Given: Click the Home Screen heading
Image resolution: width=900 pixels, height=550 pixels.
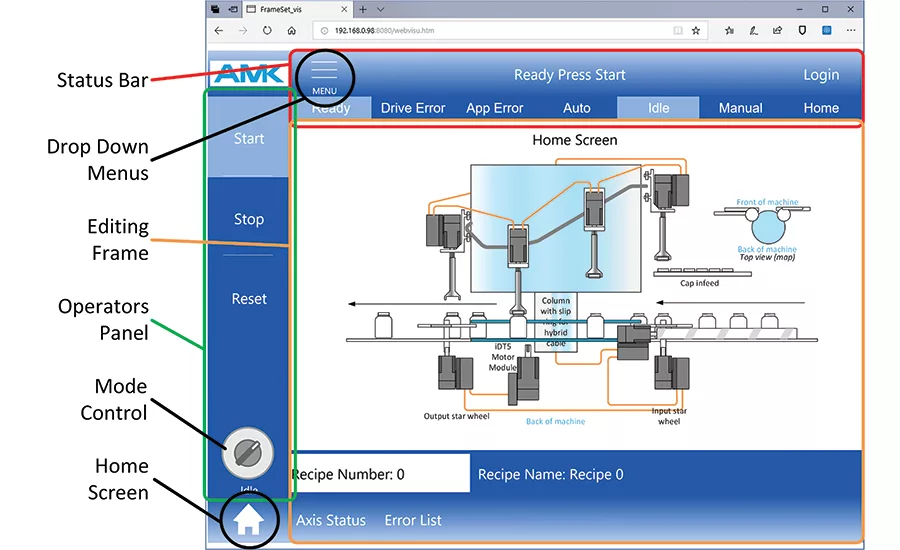Looking at the screenshot, I should (x=575, y=140).
